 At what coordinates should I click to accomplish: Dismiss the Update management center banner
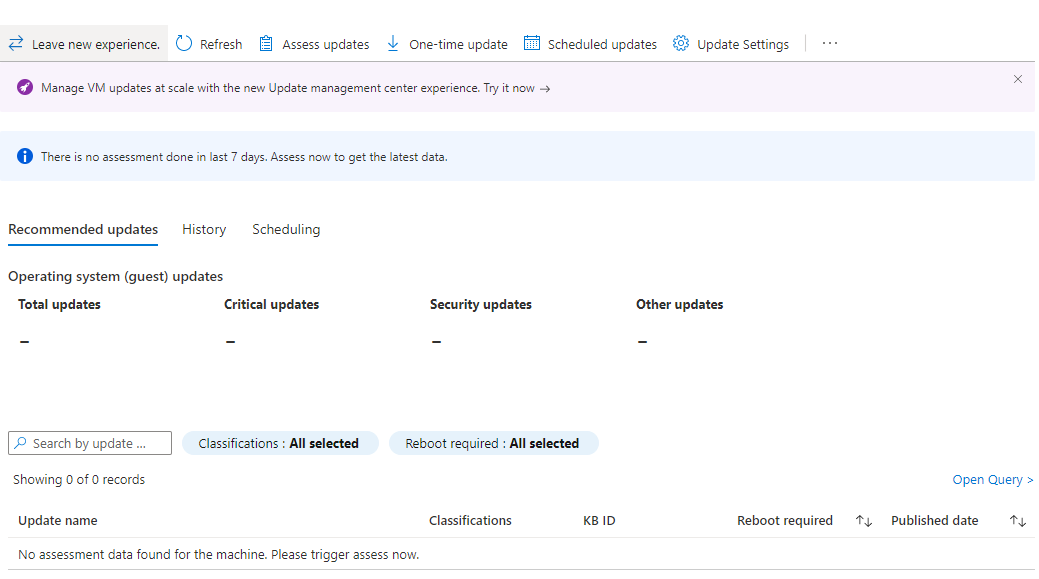1018,79
